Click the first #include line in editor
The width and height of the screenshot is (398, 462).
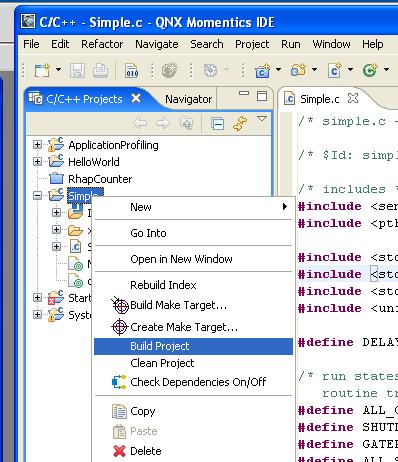tap(347, 206)
